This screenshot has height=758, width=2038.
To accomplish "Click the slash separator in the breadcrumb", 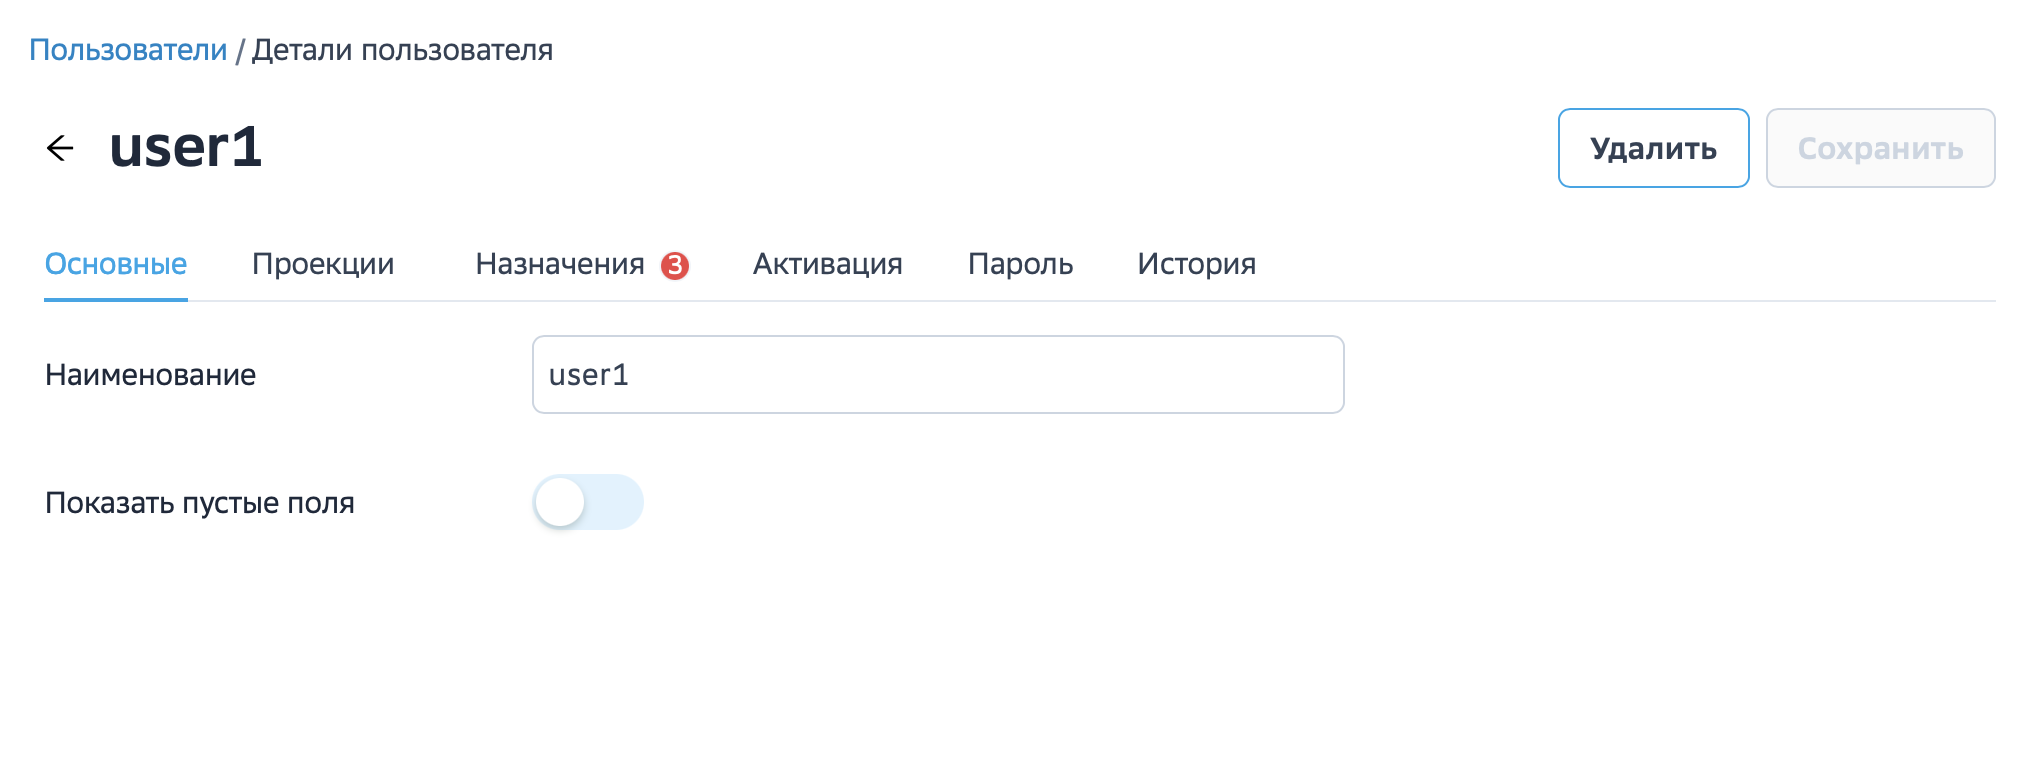I will (240, 51).
